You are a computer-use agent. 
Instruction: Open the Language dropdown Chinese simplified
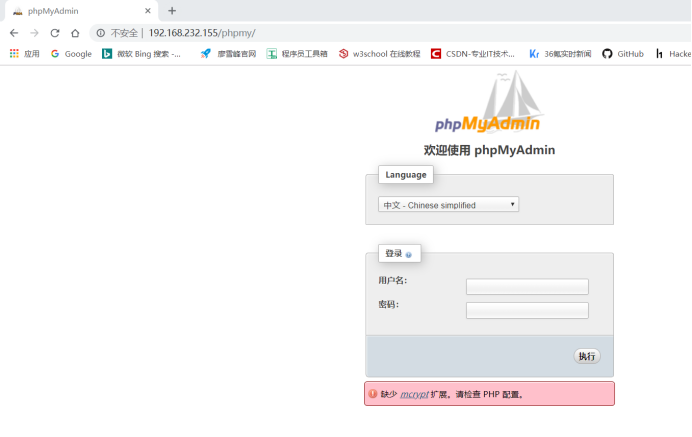(x=448, y=204)
